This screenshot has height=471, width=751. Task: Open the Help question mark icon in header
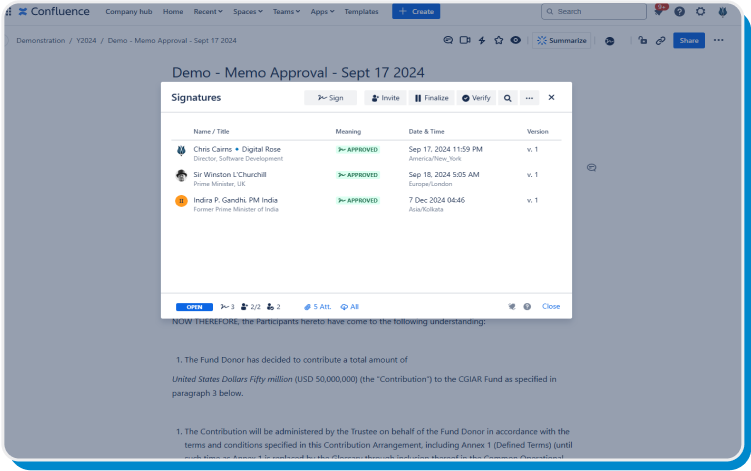click(679, 11)
